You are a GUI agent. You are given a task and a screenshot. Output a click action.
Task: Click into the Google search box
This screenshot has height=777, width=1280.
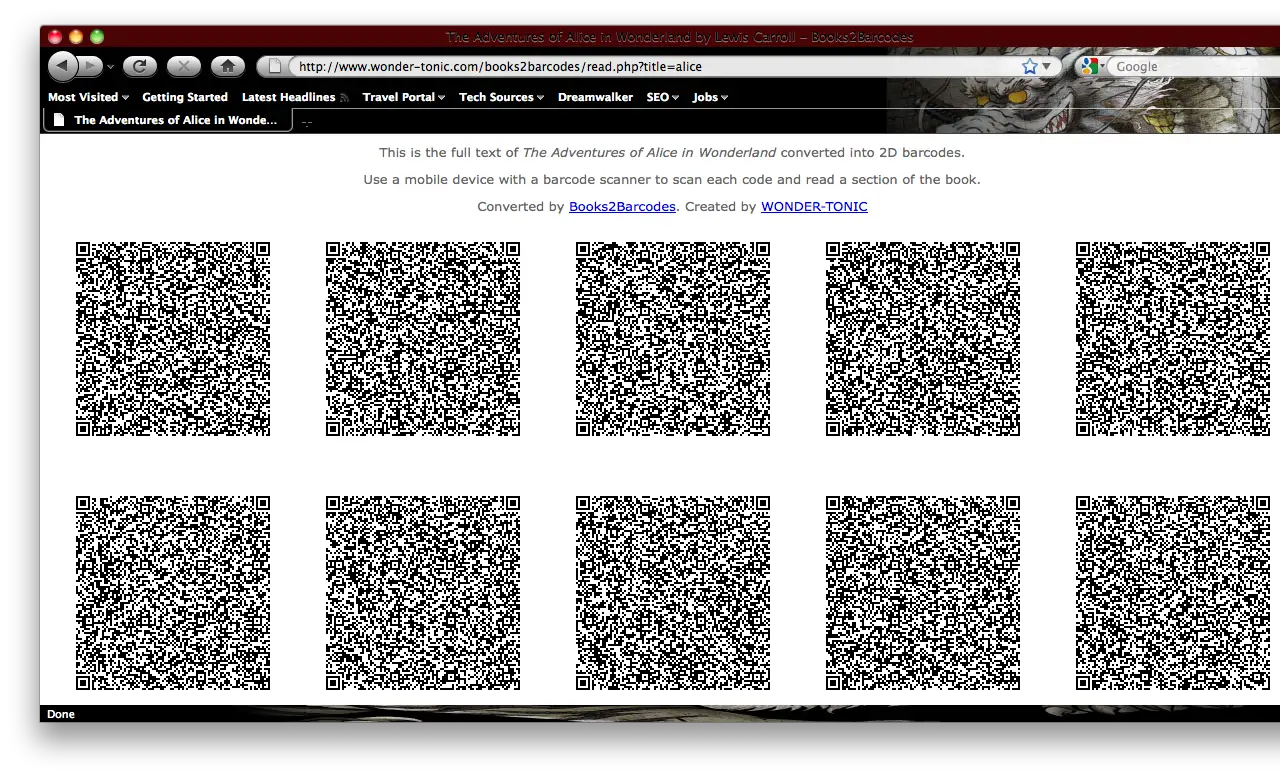(1190, 67)
